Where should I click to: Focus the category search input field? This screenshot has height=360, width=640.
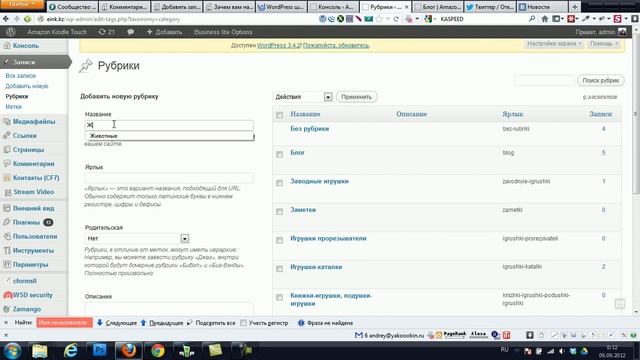pyautogui.click(x=544, y=80)
